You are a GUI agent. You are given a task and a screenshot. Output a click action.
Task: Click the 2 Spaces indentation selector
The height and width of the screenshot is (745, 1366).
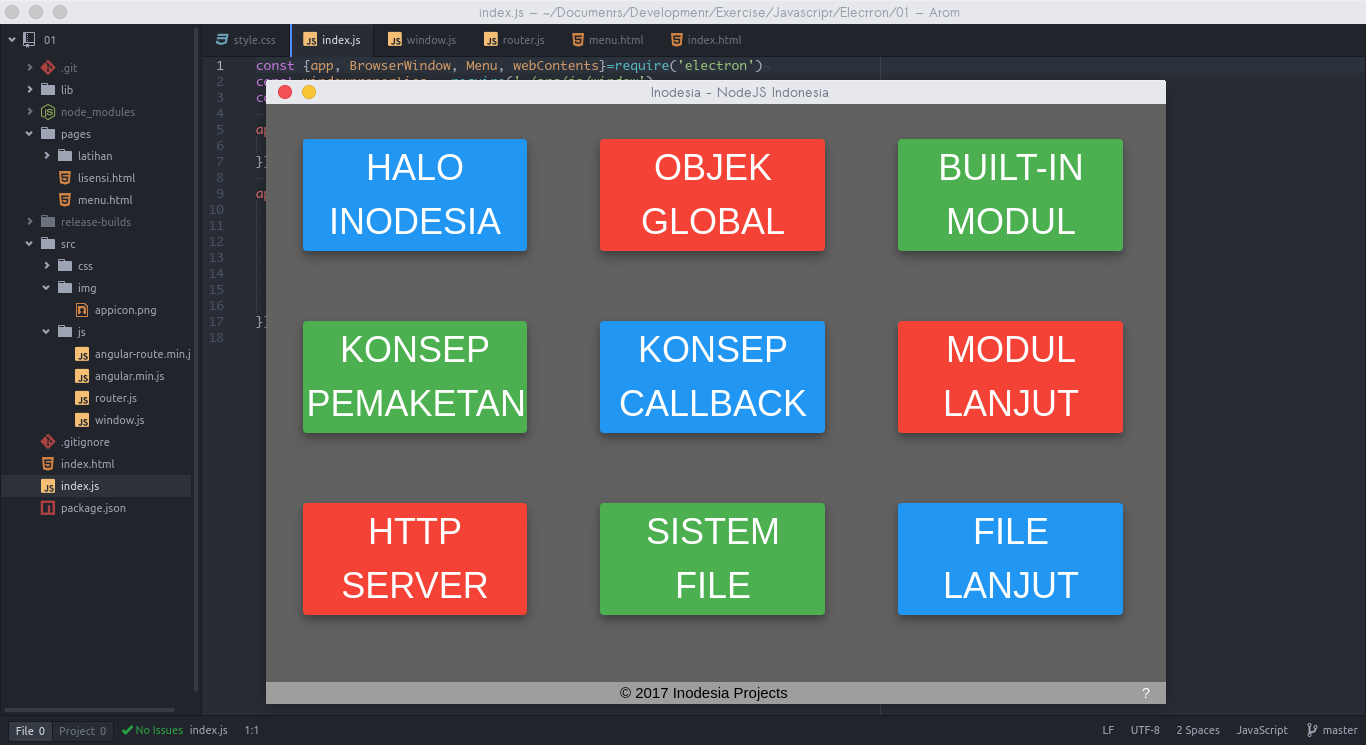[1198, 730]
